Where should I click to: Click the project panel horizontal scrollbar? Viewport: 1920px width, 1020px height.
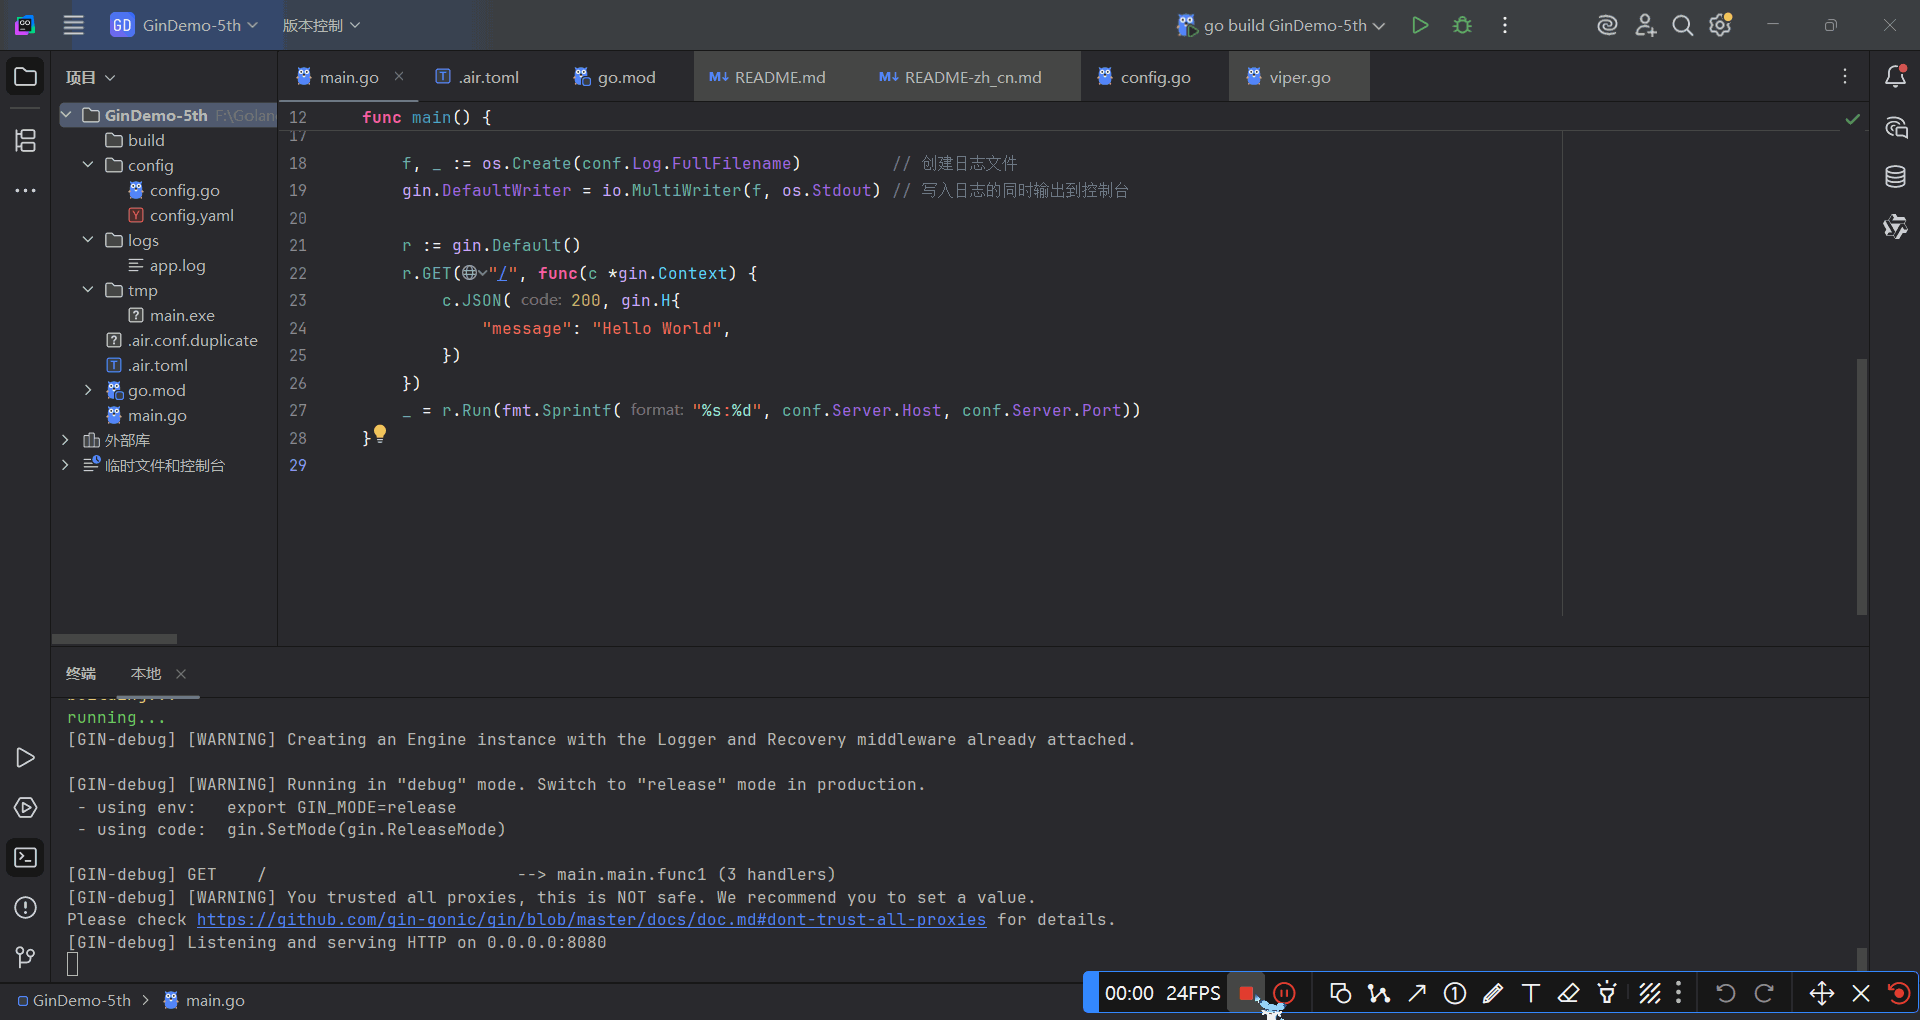[x=114, y=638]
